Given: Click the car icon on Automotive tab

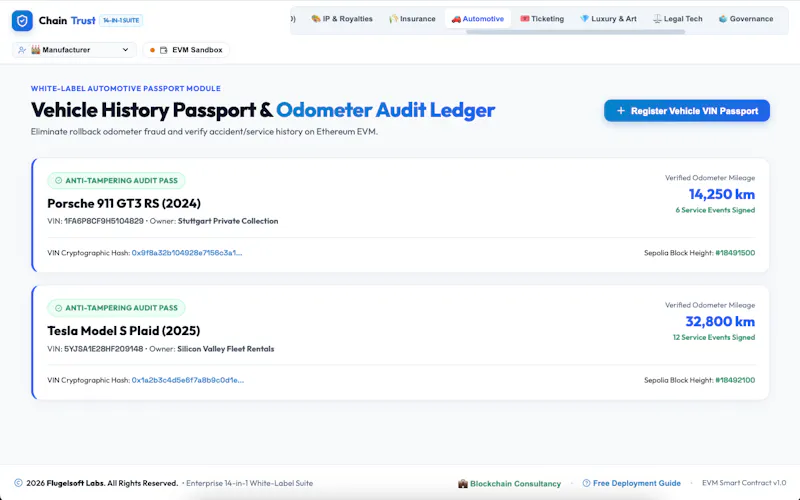Looking at the screenshot, I should click(x=456, y=19).
